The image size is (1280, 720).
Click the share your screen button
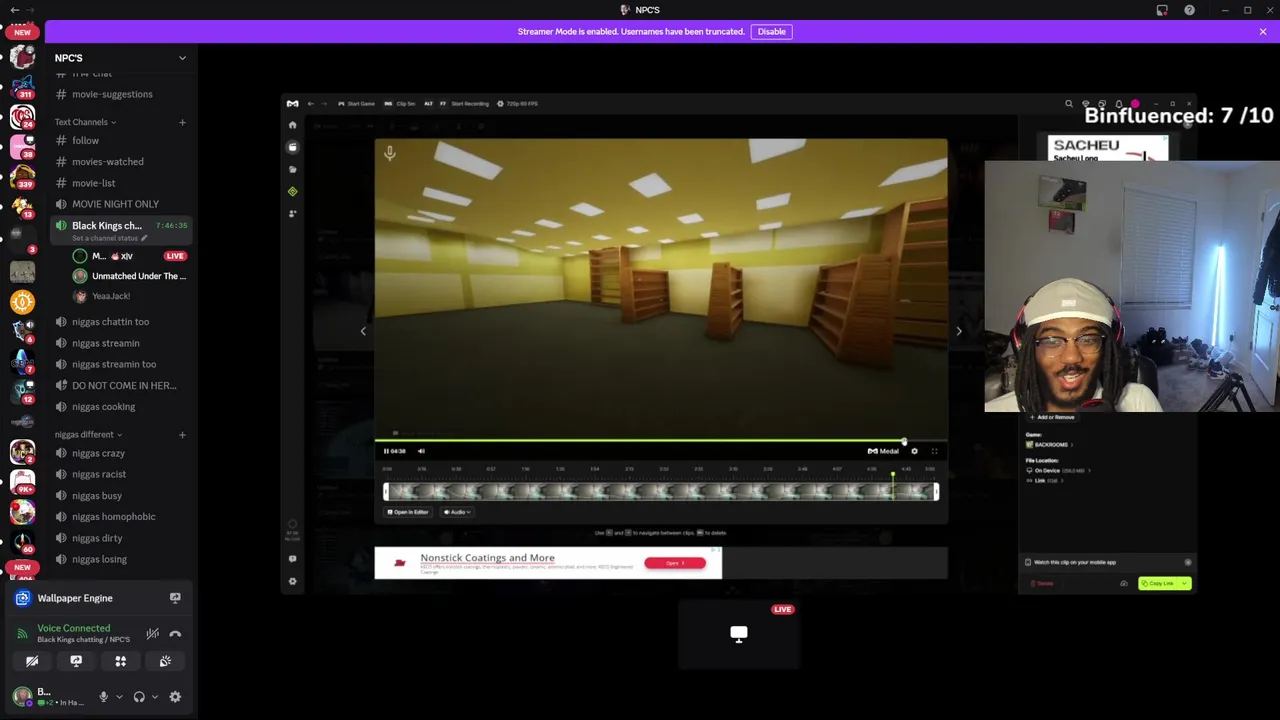76,661
